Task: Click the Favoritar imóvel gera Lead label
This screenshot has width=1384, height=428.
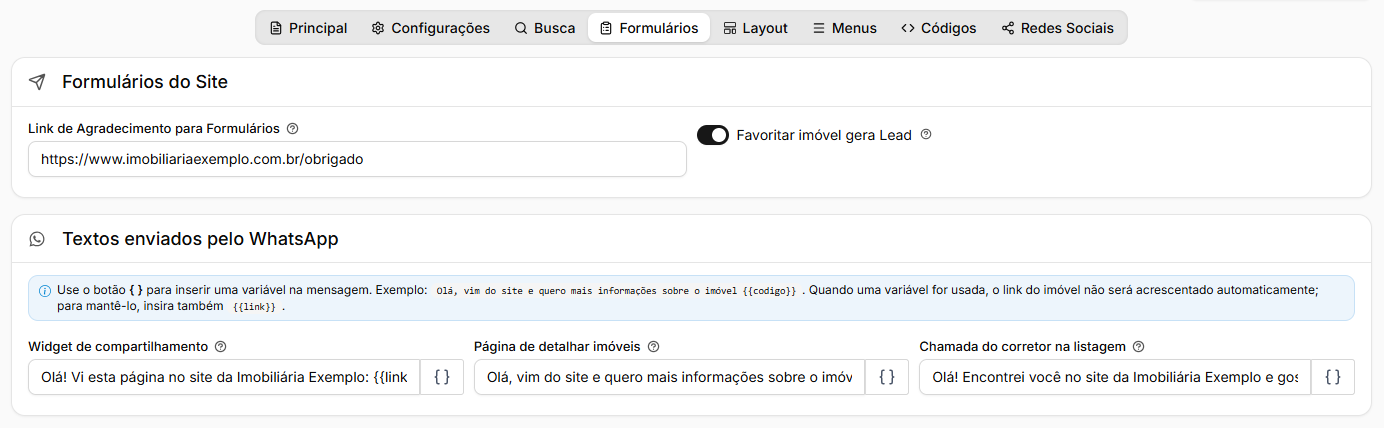Action: pos(824,135)
